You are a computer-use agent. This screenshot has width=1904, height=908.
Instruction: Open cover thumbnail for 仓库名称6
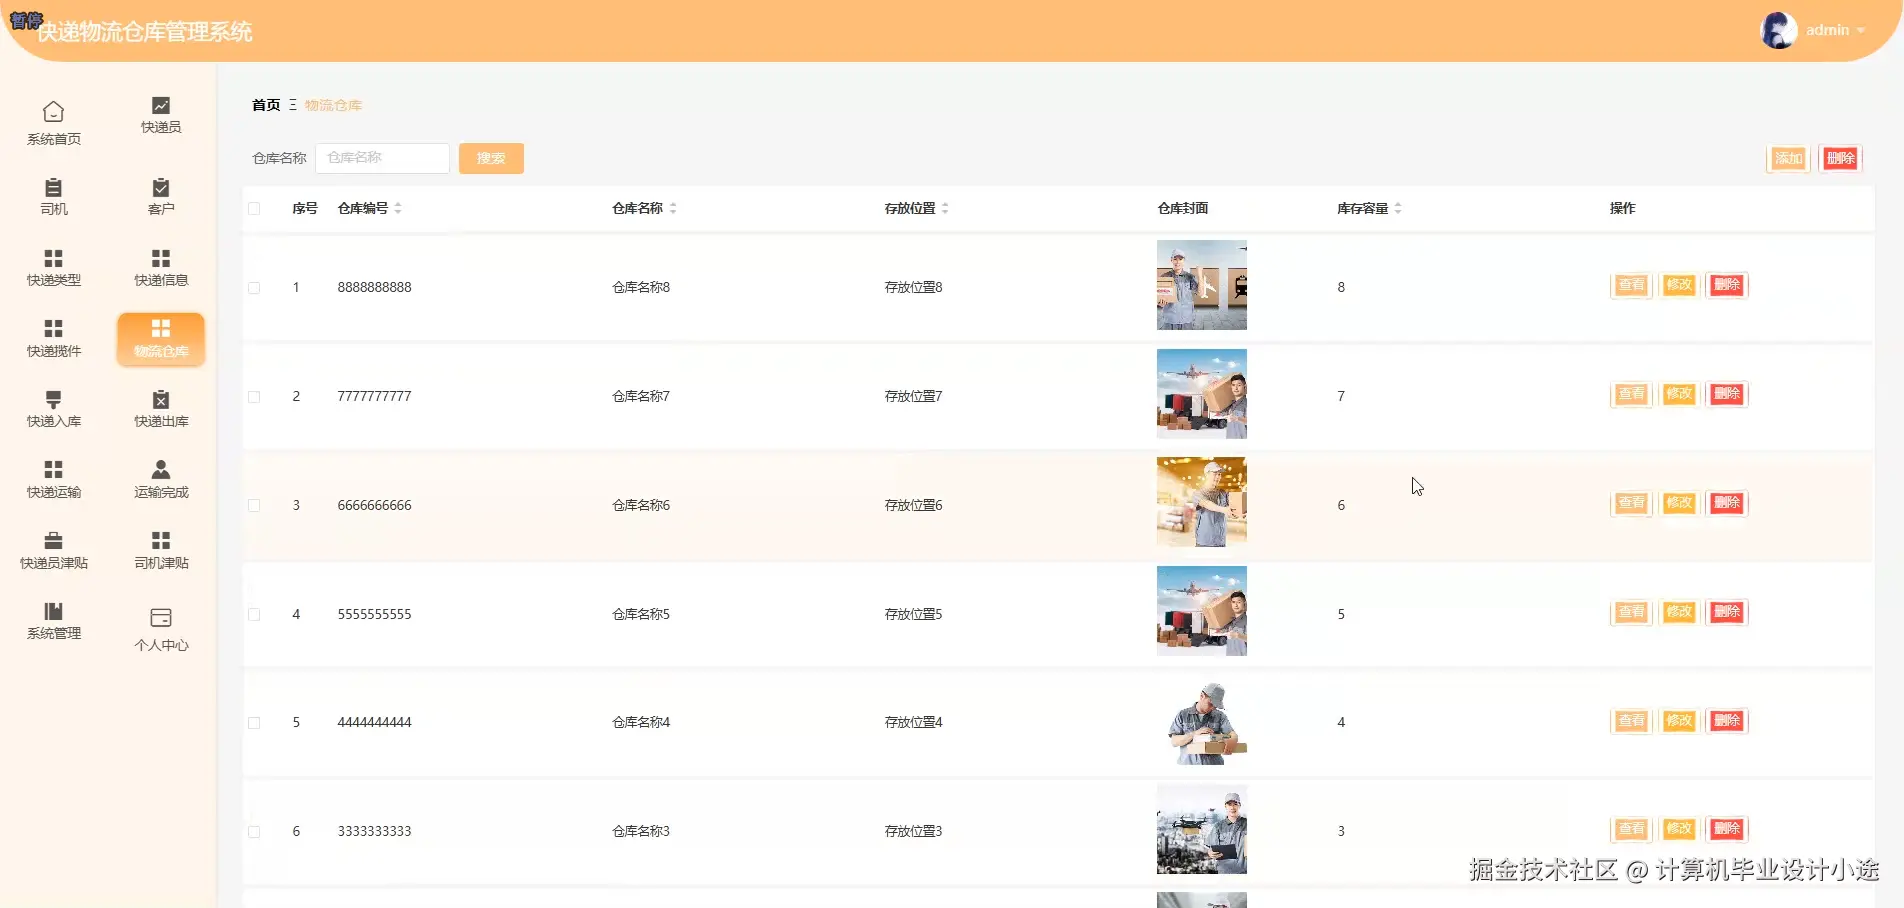click(1202, 502)
